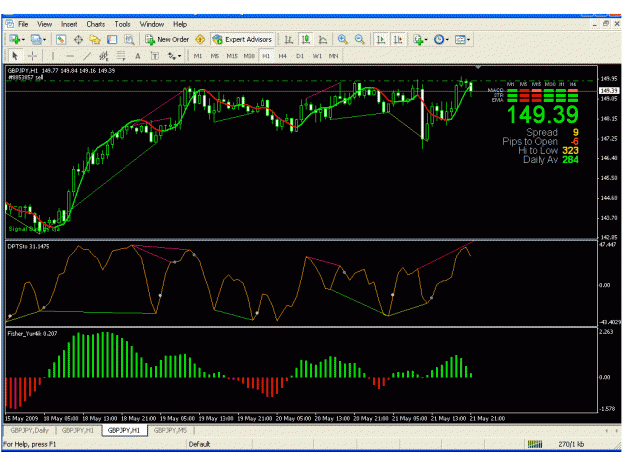Screen dimensions: 625x452
Task: Switch chart to Bar Chart mode
Action: 289,39
